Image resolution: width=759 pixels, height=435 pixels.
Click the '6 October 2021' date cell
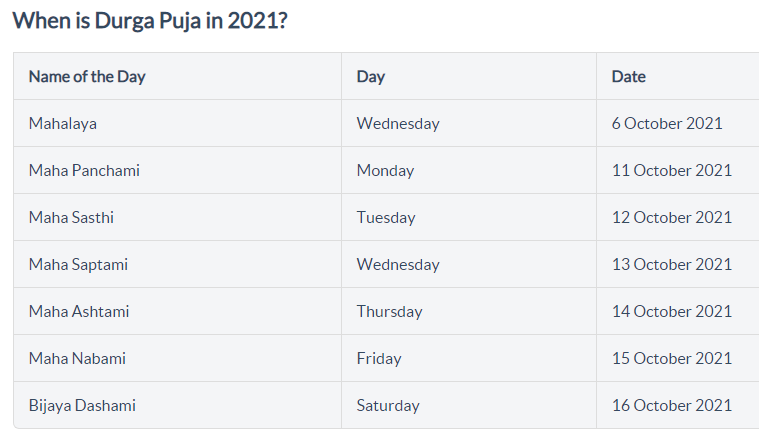pos(667,124)
